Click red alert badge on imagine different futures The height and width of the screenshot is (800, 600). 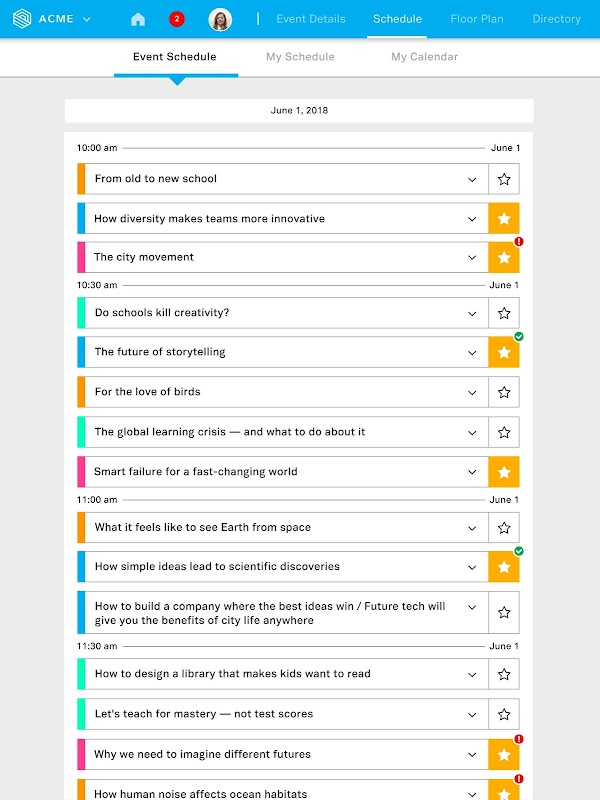coord(519,739)
